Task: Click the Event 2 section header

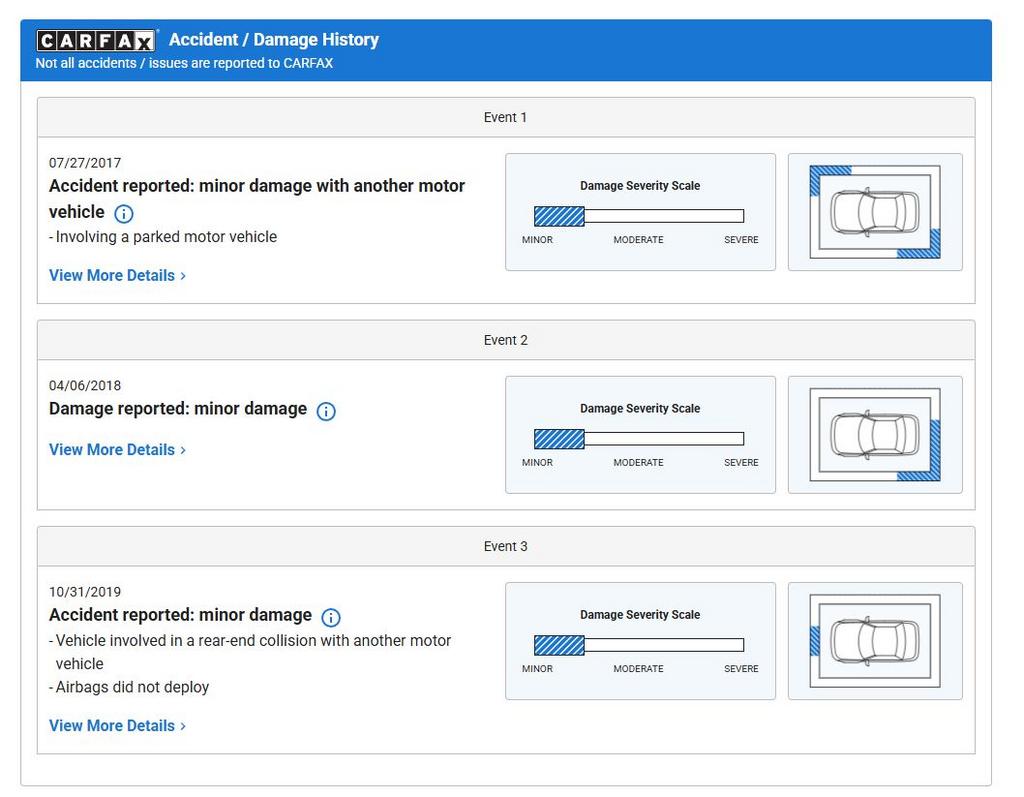Action: pos(505,340)
